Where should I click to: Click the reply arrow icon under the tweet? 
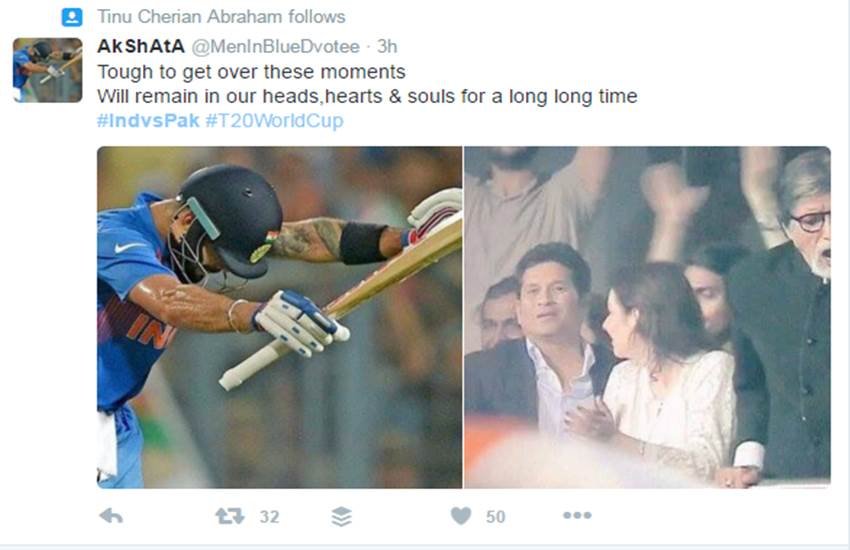(111, 516)
